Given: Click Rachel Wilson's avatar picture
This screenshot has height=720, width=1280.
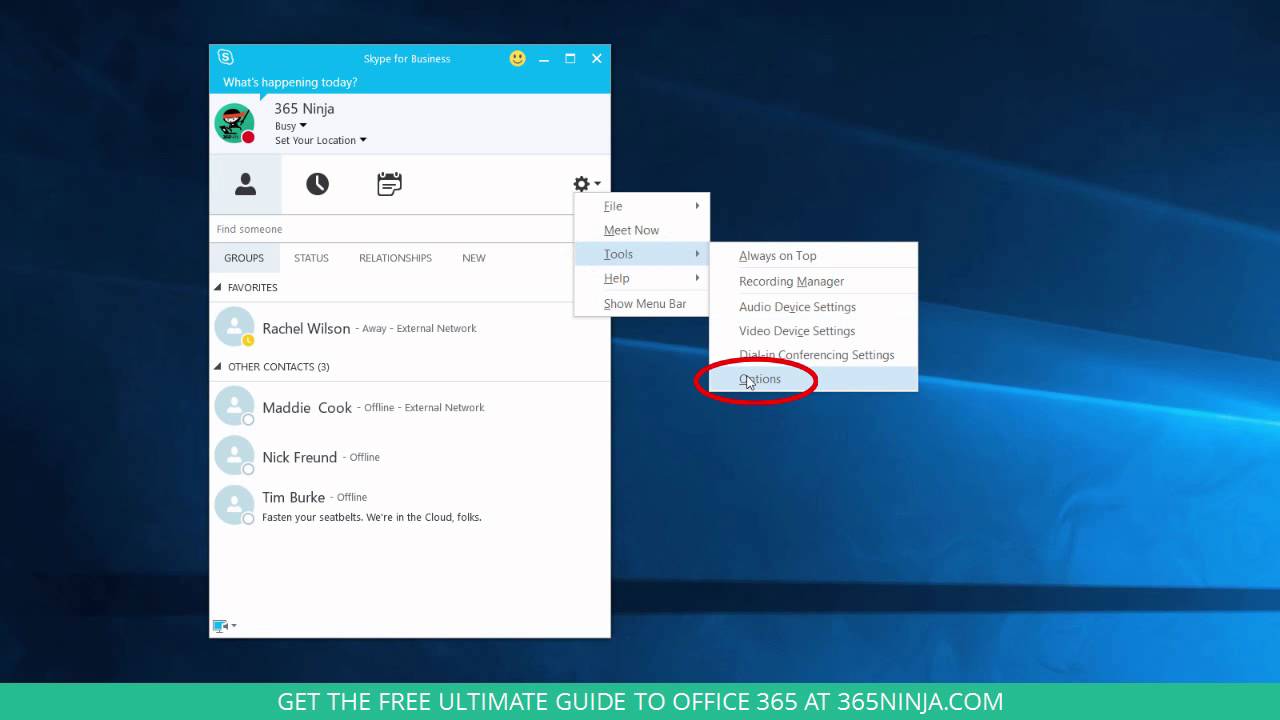Looking at the screenshot, I should coord(234,327).
